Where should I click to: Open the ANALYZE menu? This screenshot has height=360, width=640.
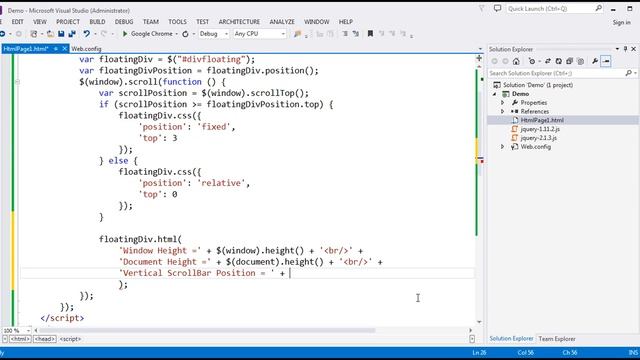point(282,22)
